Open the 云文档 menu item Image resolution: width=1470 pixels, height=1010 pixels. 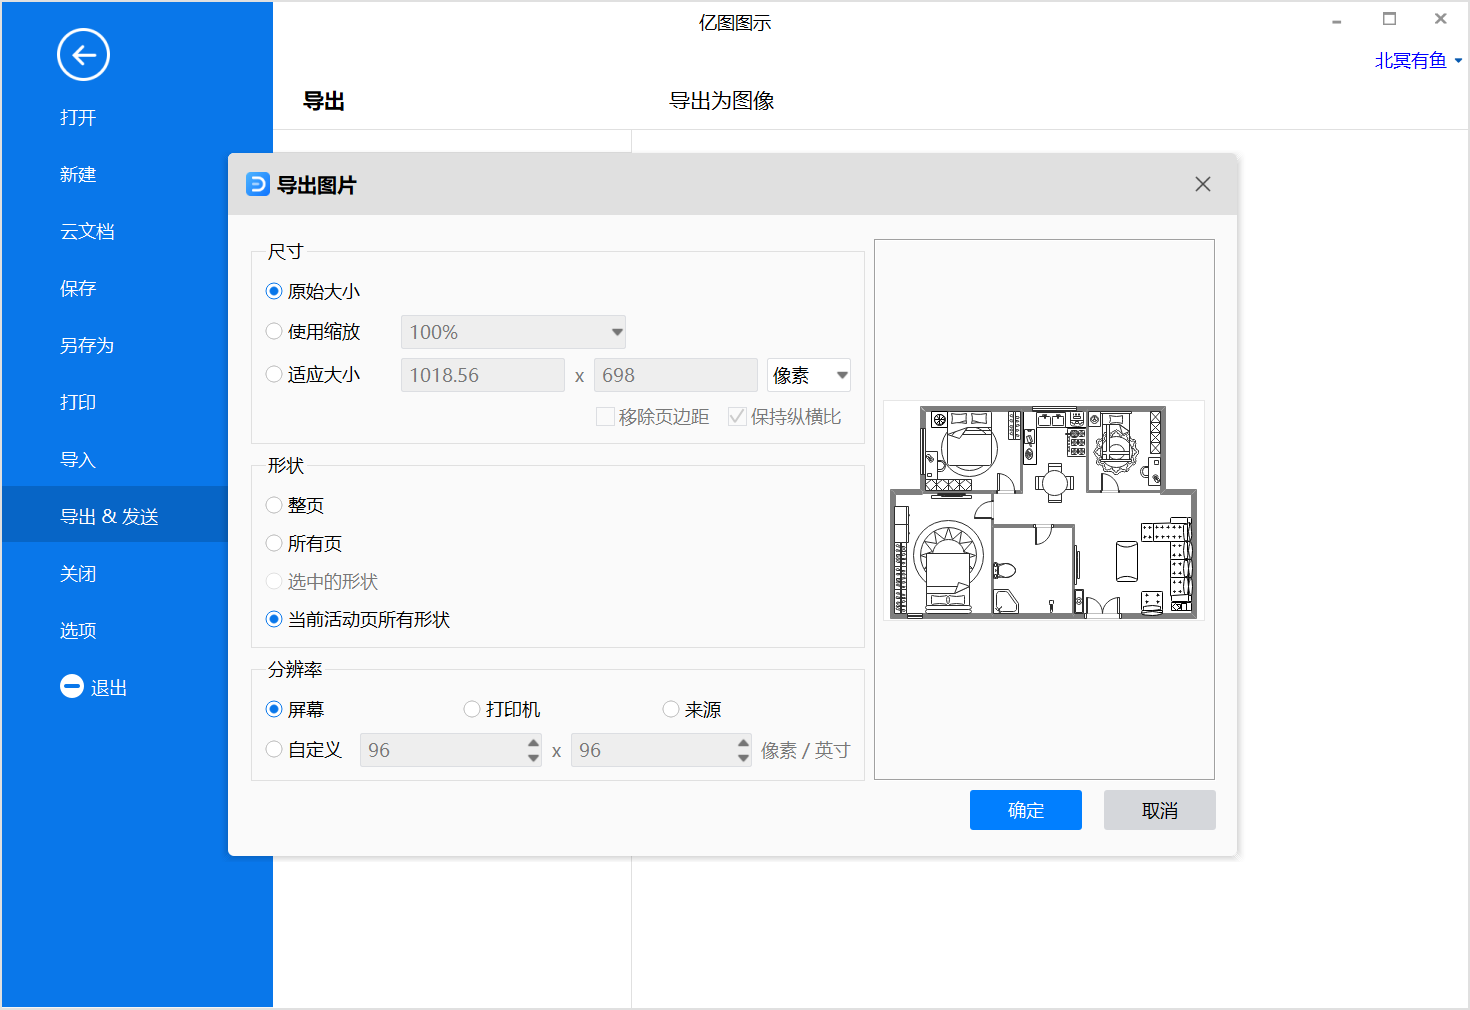pos(87,231)
